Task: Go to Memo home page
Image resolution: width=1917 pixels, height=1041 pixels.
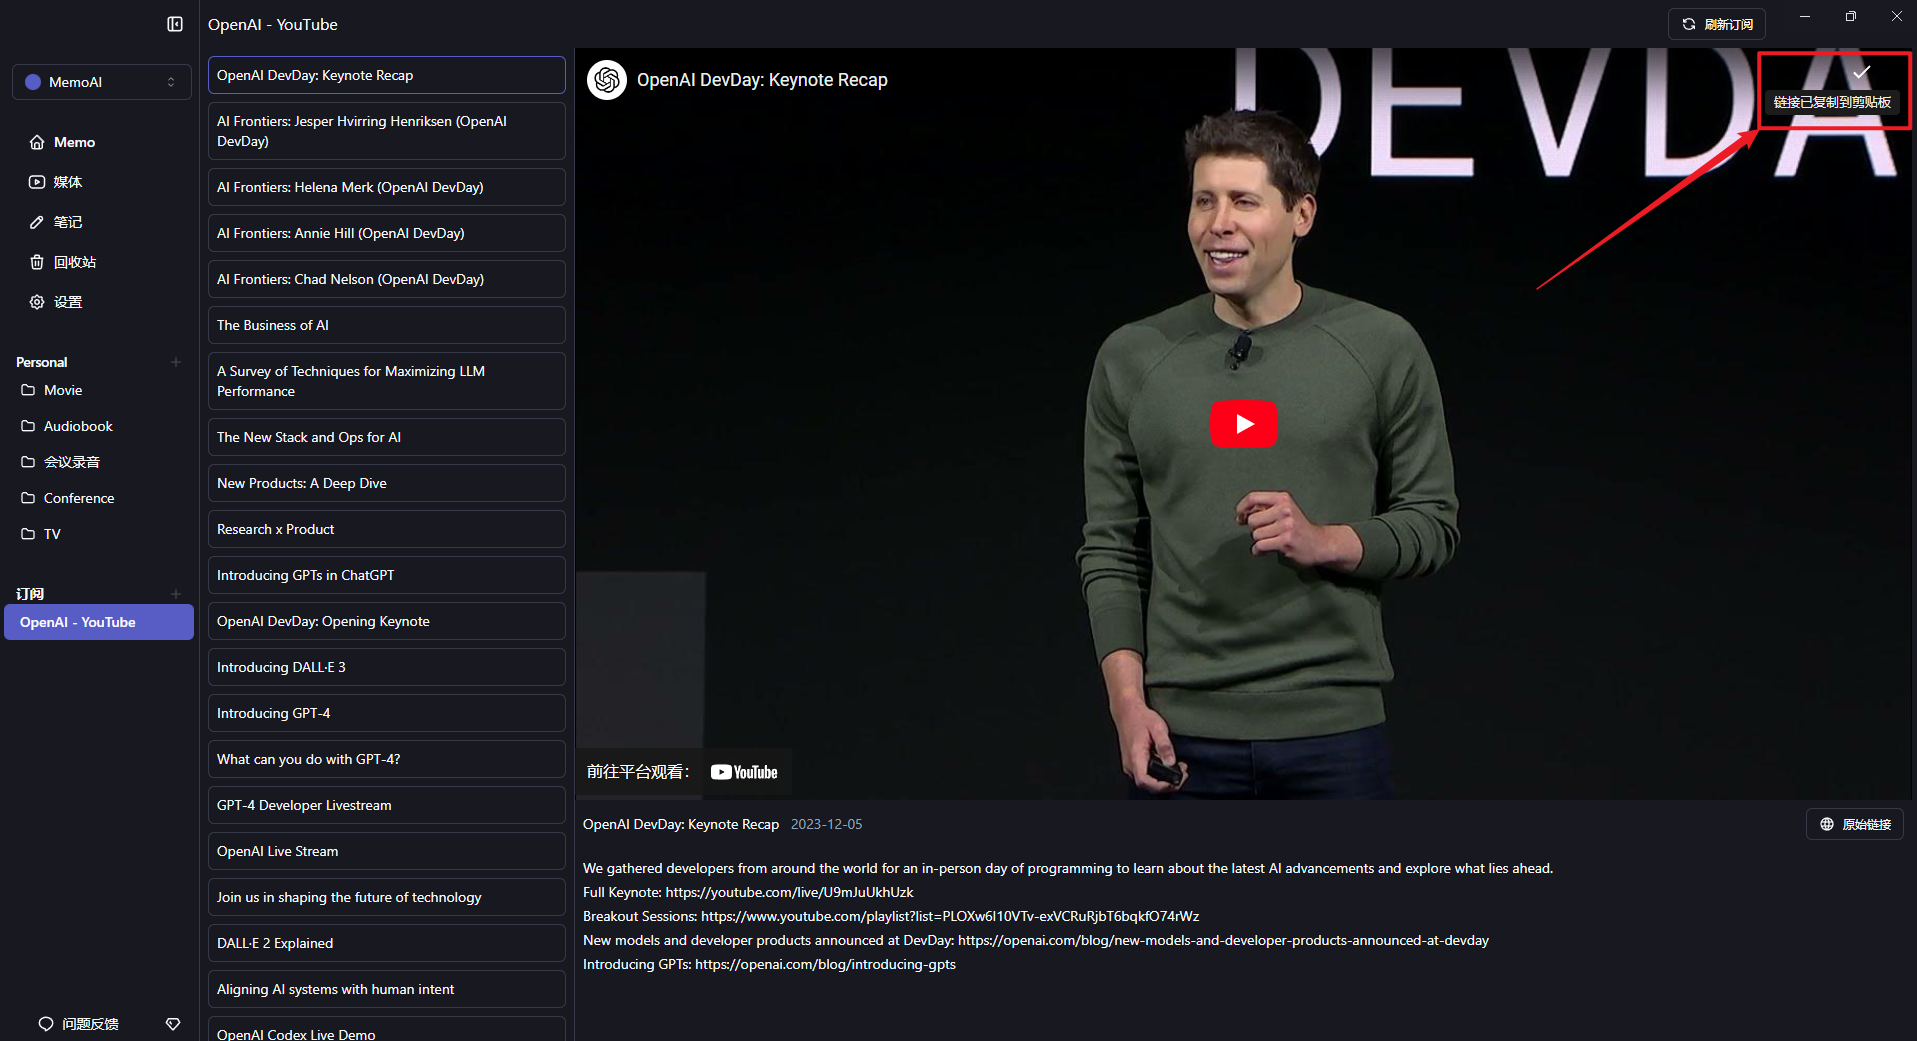Action: click(74, 142)
